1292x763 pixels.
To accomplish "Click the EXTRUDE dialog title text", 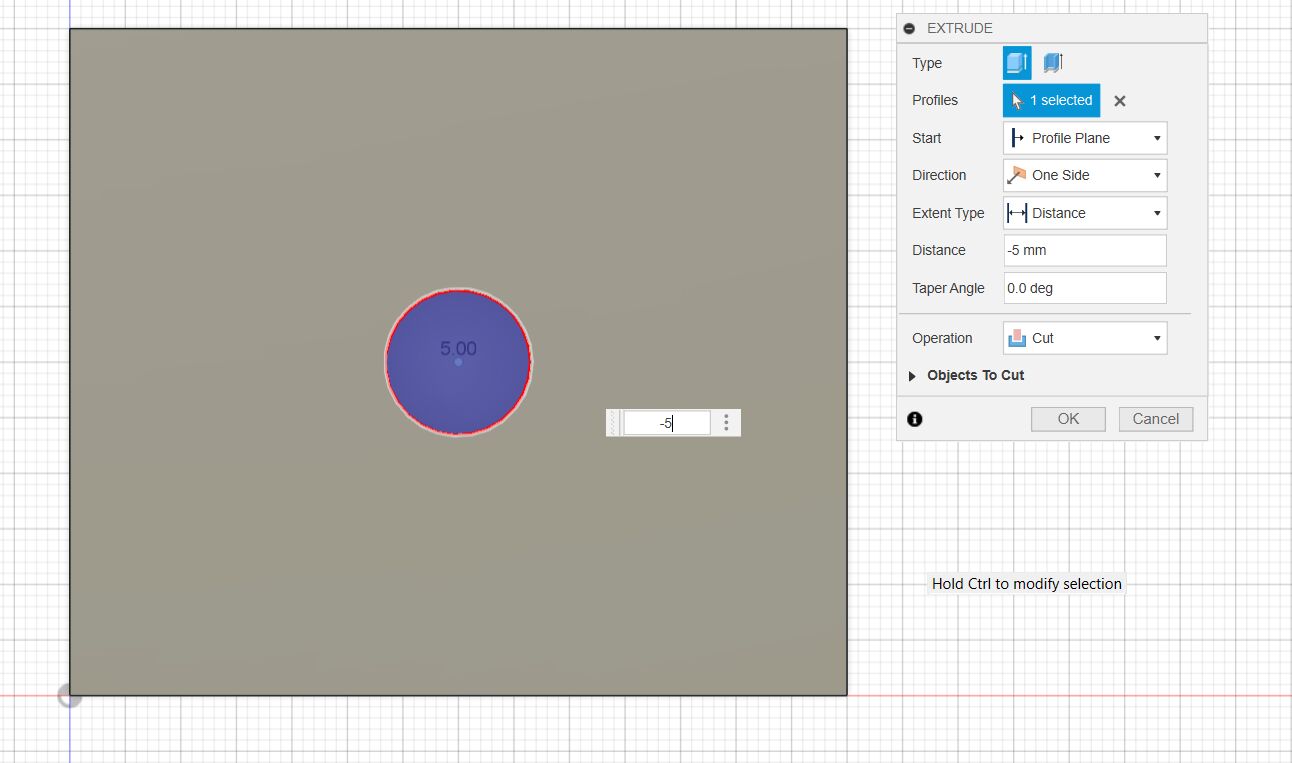I will 960,28.
